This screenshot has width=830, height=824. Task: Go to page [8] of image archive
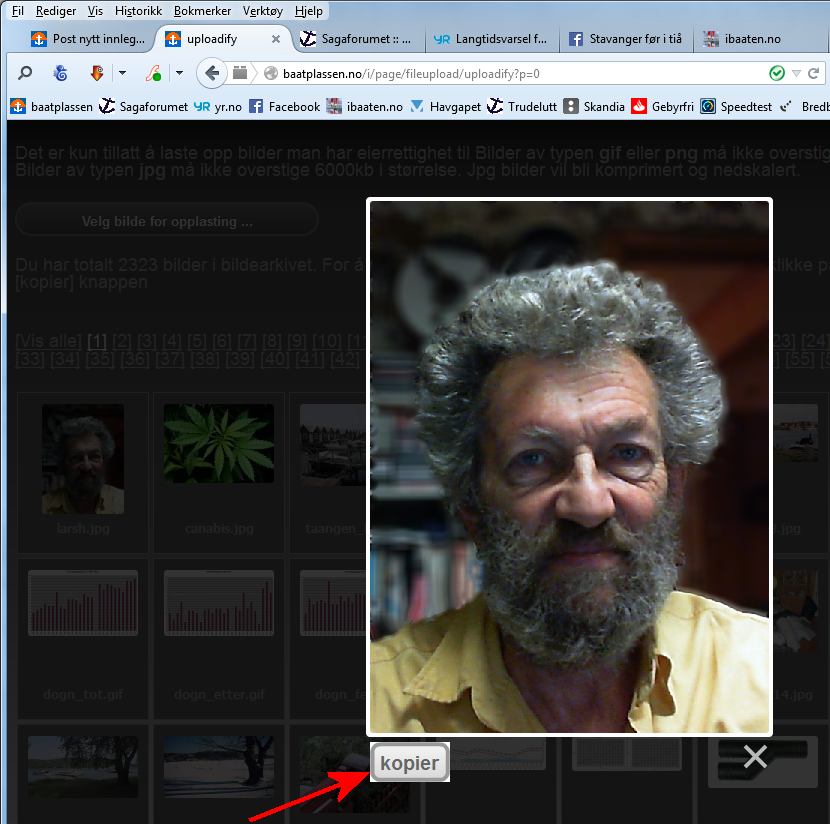click(x=272, y=341)
